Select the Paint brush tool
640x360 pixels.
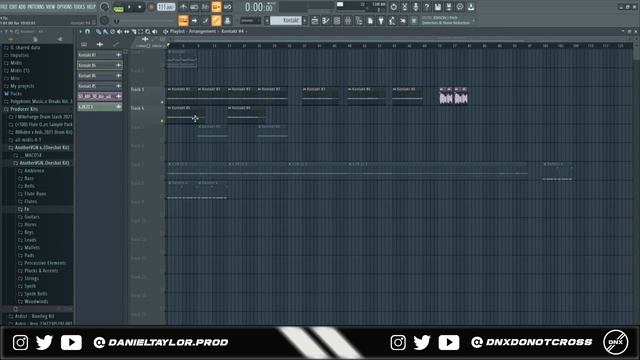pos(105,31)
